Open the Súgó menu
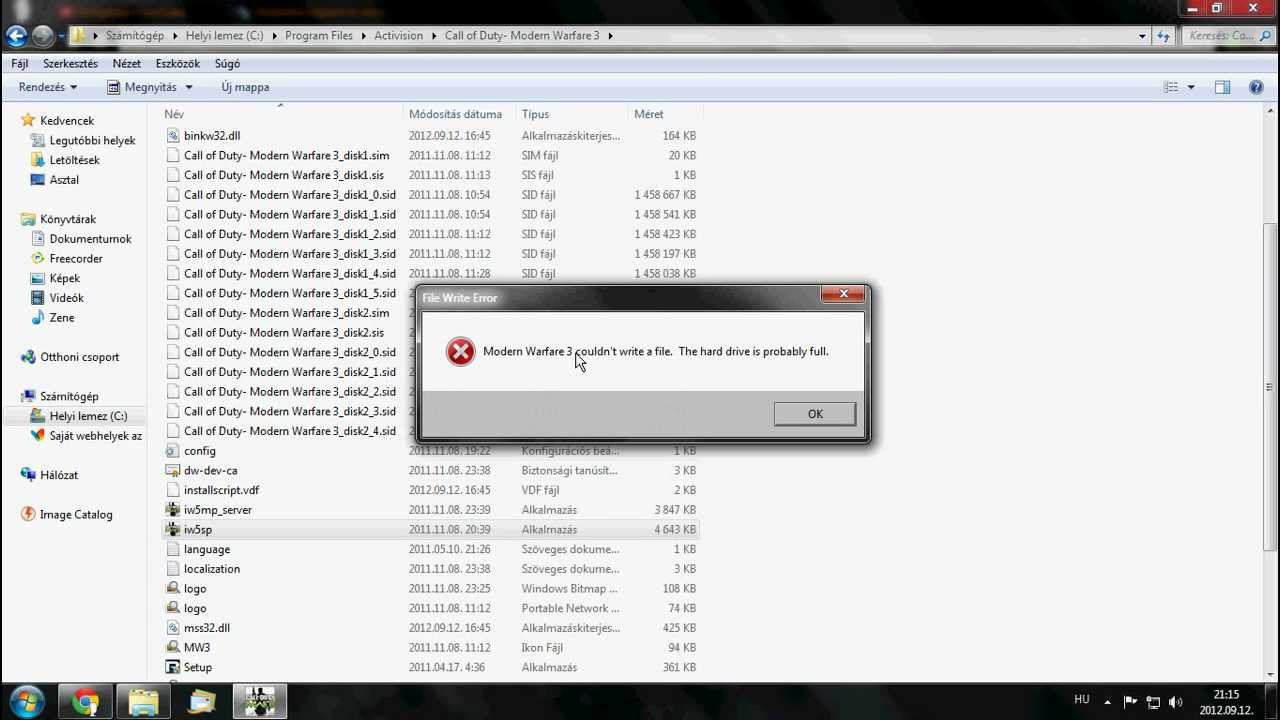The image size is (1280, 720). (227, 63)
